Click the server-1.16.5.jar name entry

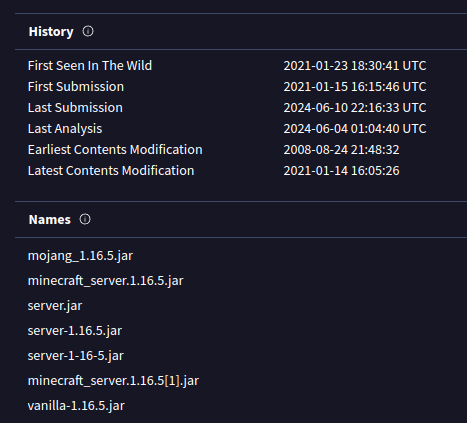point(75,331)
